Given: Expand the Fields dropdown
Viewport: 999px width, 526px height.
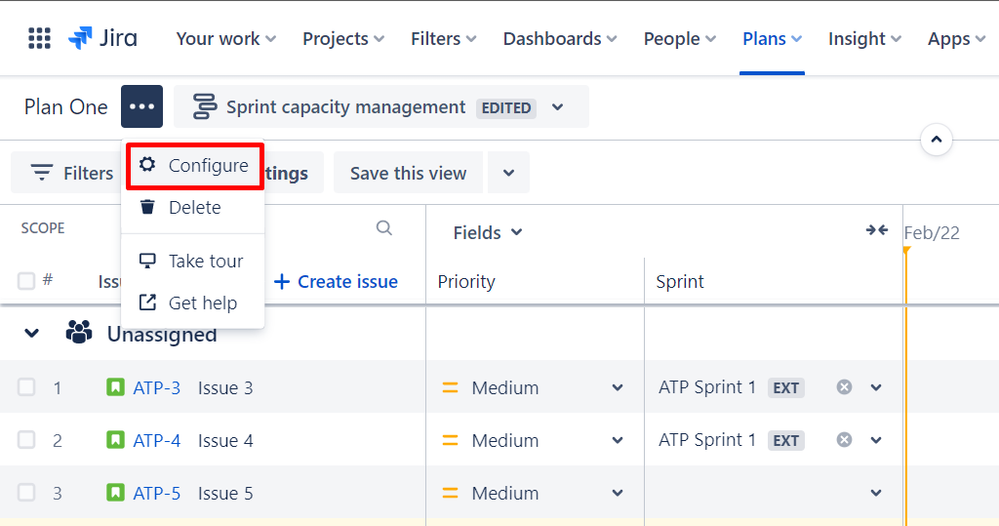Looking at the screenshot, I should click(488, 232).
